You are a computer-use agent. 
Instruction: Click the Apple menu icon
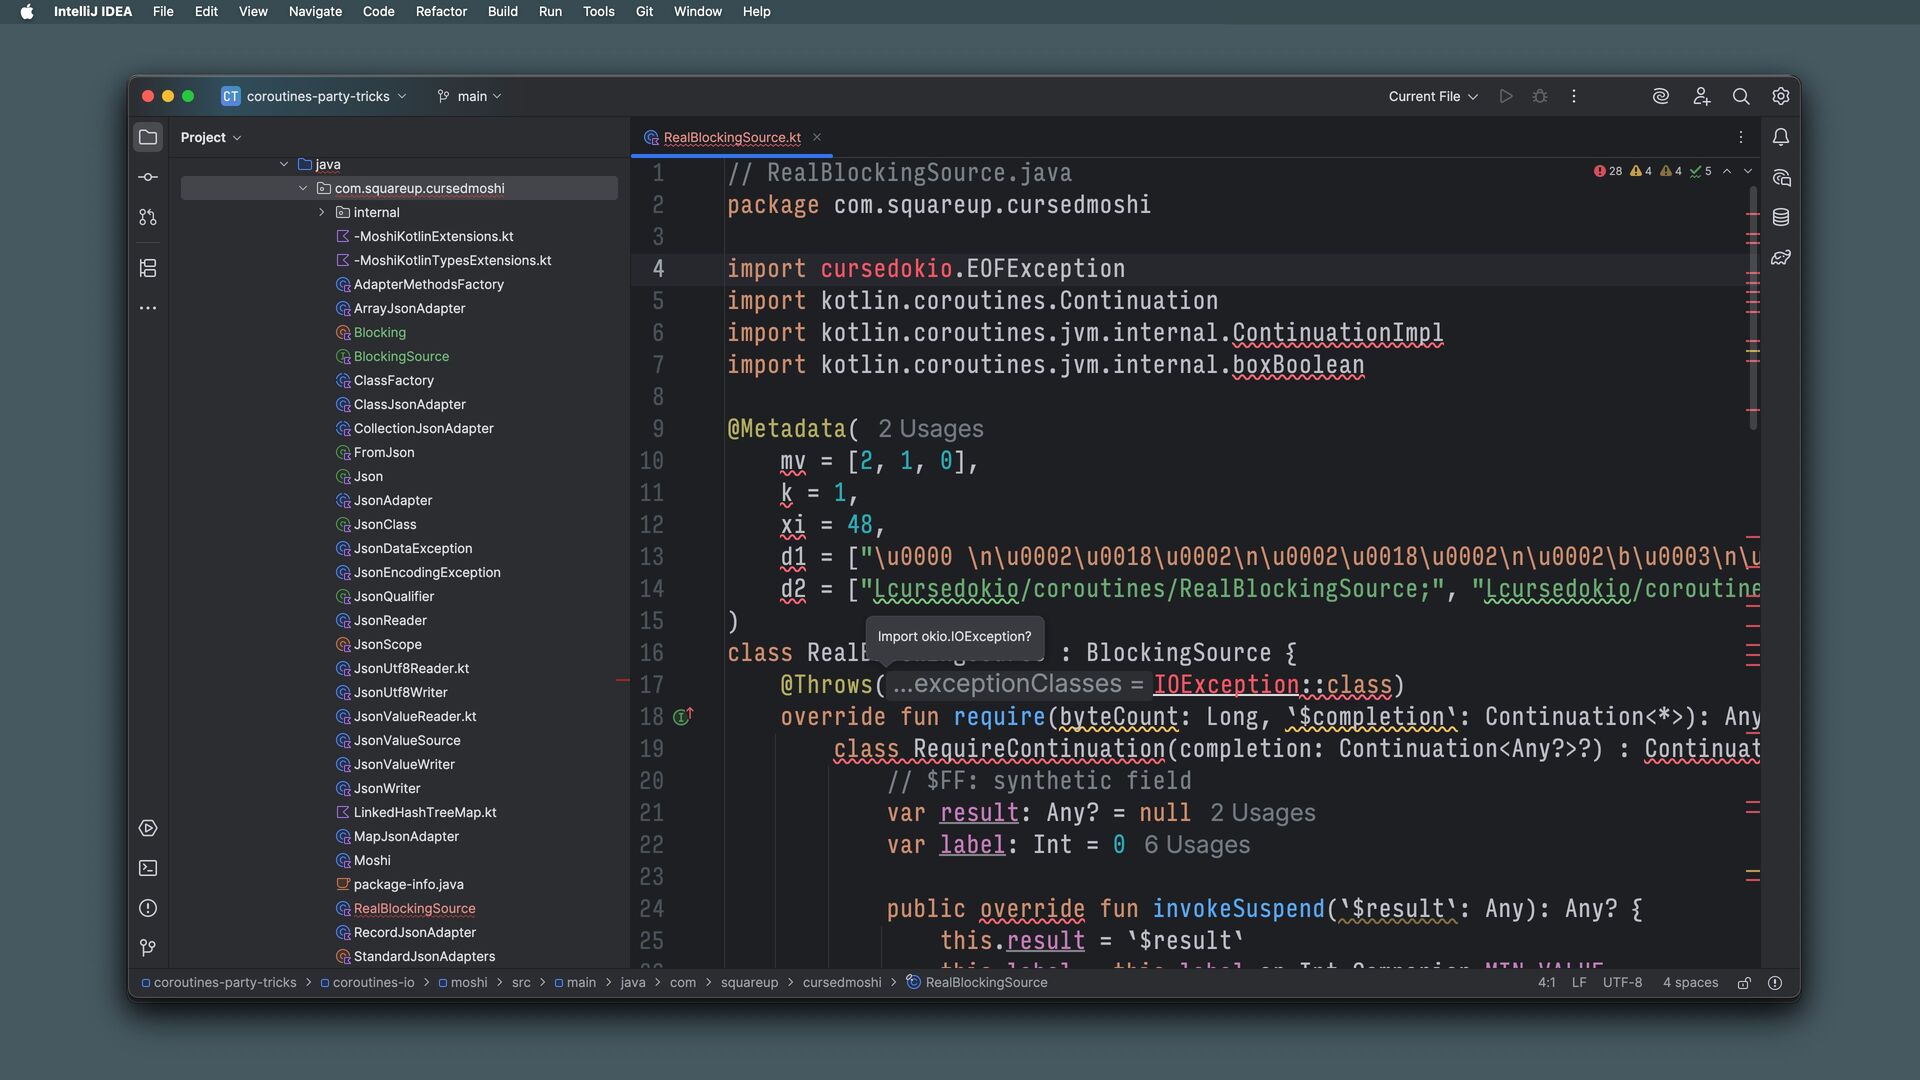point(27,11)
